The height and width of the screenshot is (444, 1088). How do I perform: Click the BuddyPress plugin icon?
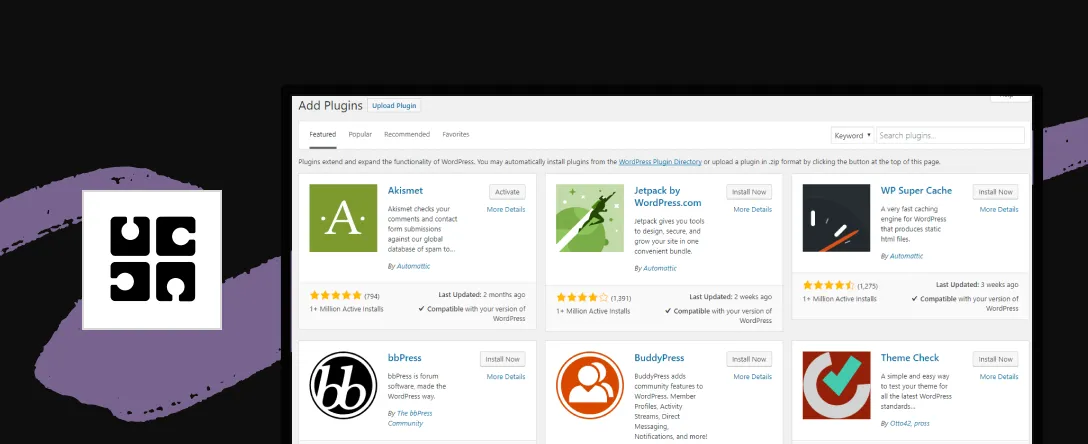[590, 385]
